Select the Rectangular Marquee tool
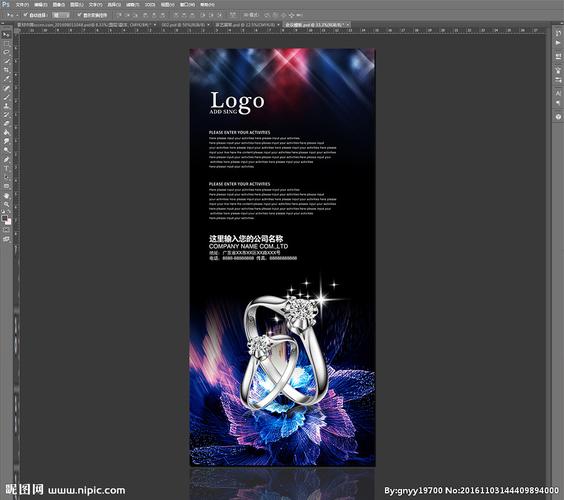 point(6,44)
